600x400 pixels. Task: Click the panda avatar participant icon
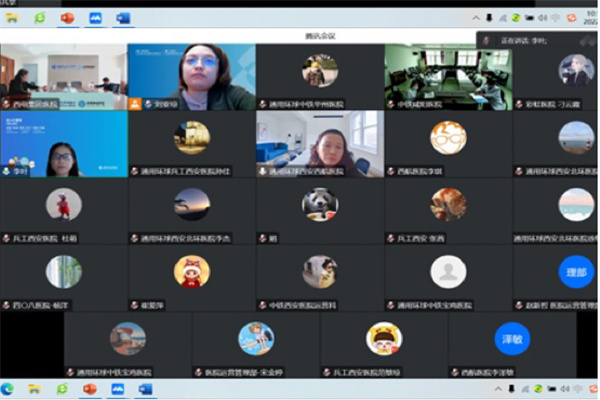(x=320, y=203)
